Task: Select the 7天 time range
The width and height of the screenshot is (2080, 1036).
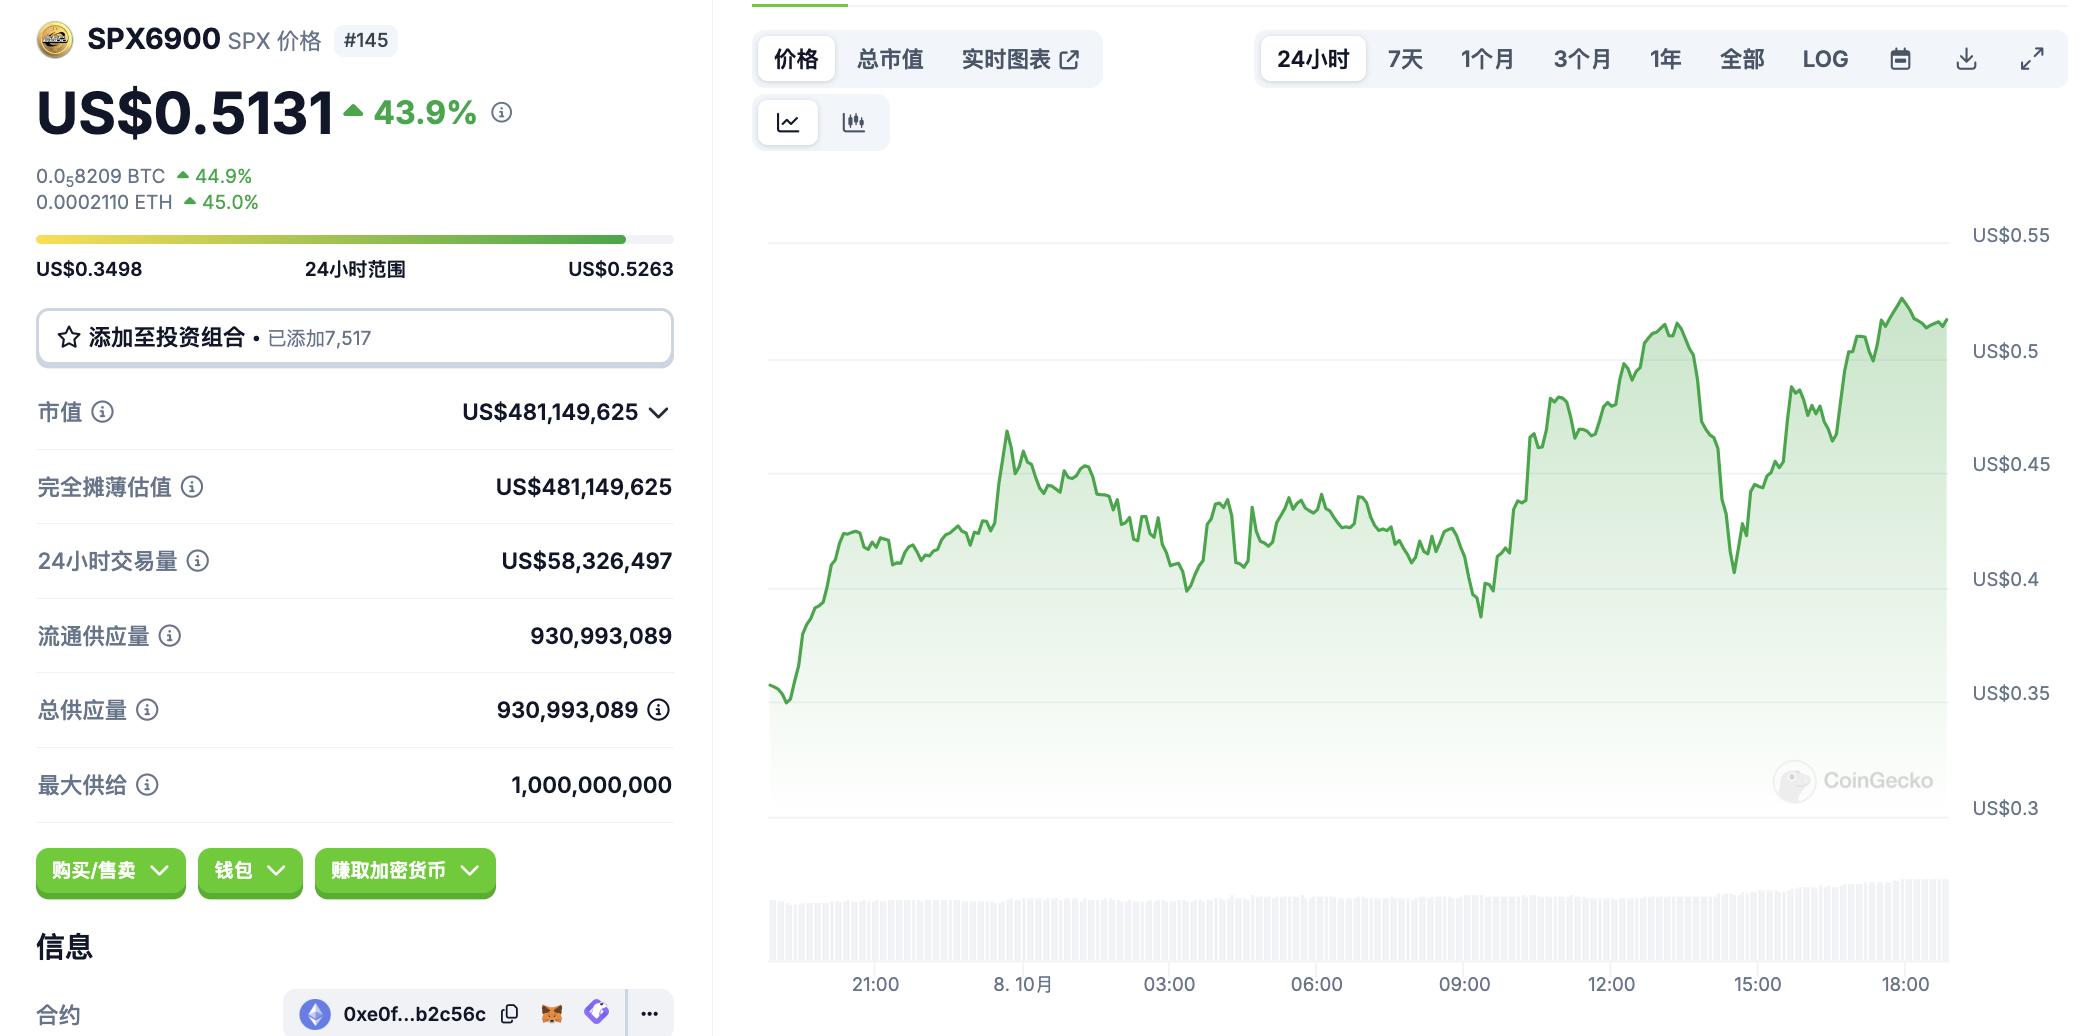Action: click(x=1405, y=59)
